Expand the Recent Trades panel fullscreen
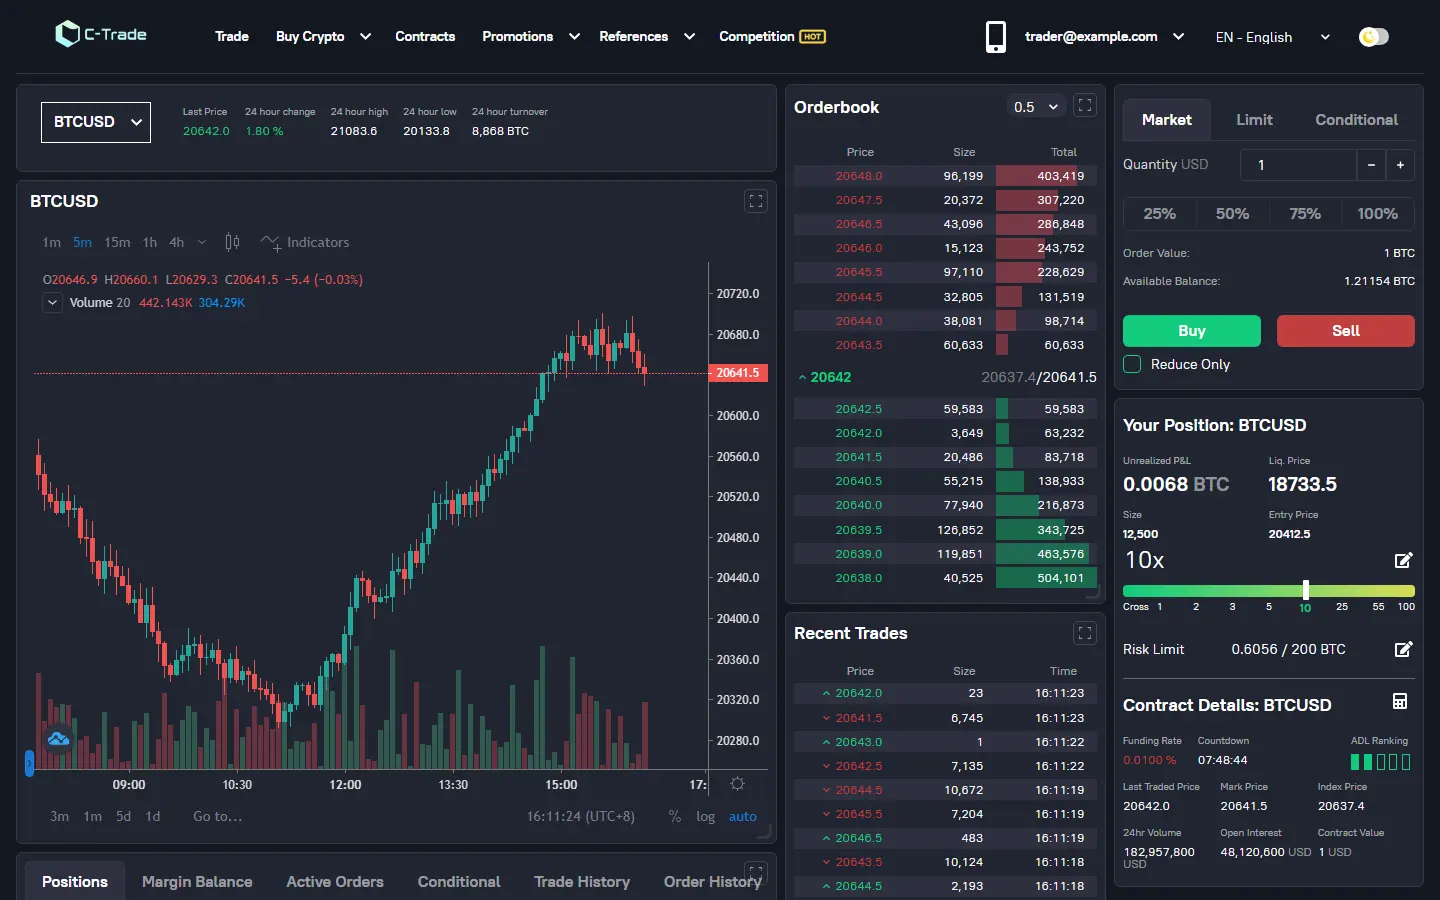Screen dimensions: 1440x900 point(1085,633)
